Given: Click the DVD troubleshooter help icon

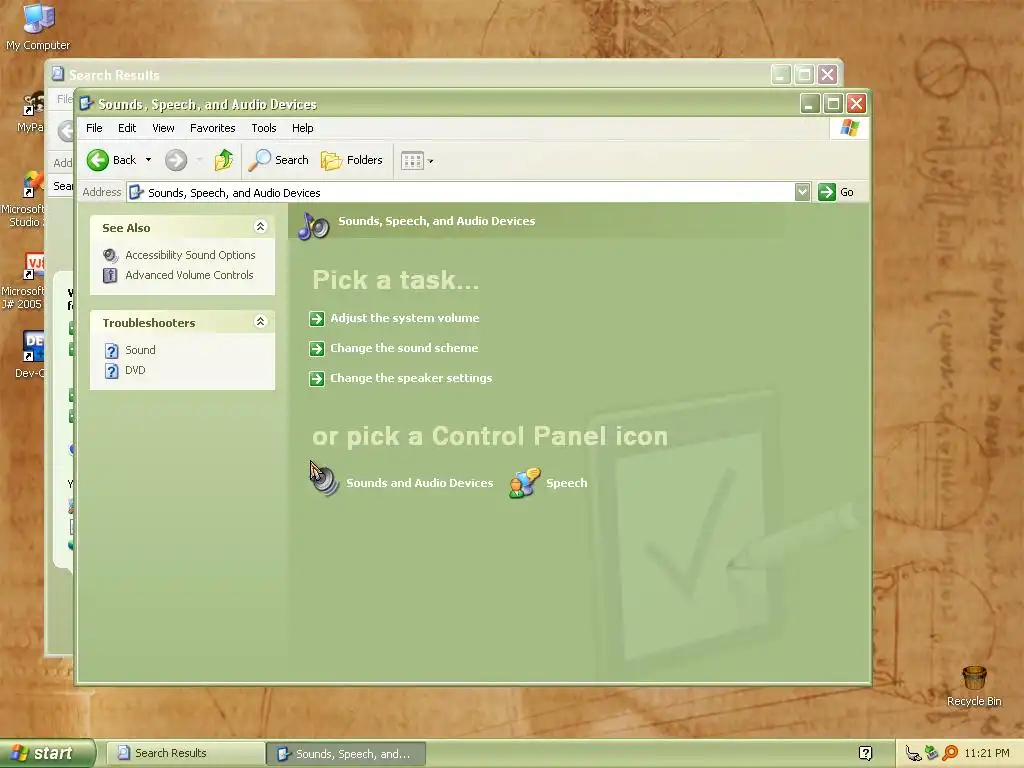Looking at the screenshot, I should coord(112,371).
